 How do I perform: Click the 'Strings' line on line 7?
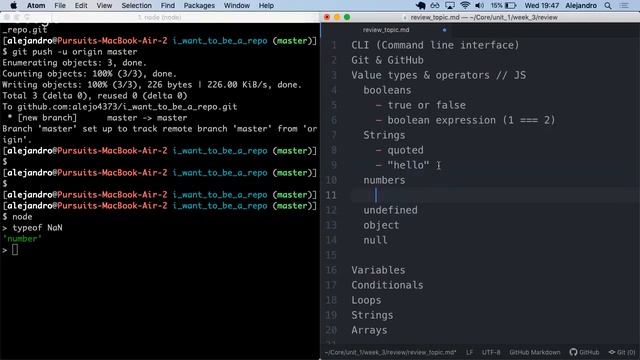(384, 135)
